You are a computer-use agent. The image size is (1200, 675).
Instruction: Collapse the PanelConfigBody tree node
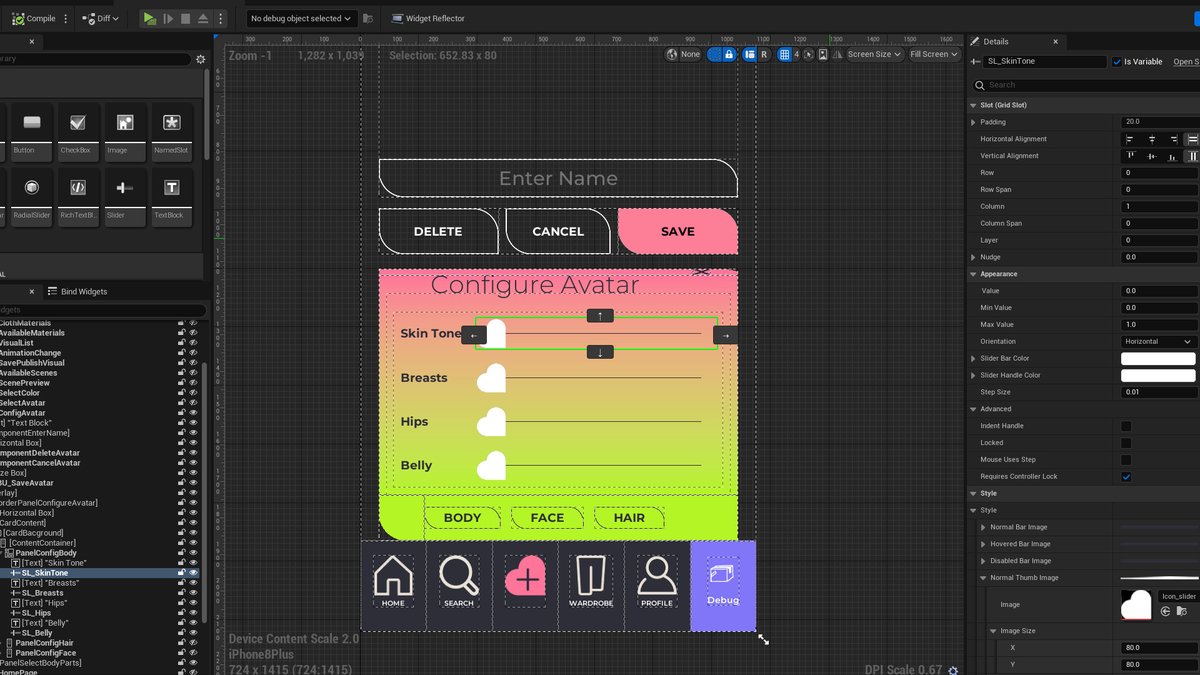[0, 553]
